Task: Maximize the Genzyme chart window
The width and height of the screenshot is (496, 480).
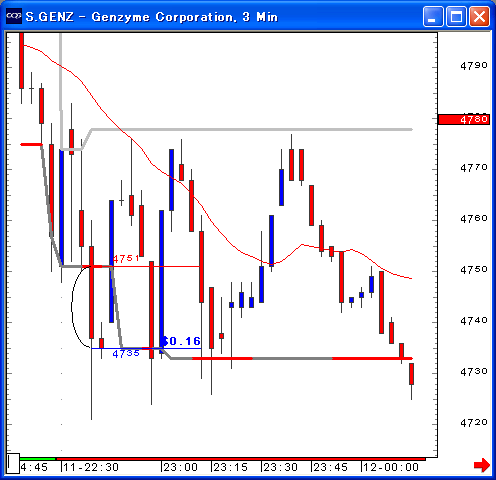Action: point(456,16)
